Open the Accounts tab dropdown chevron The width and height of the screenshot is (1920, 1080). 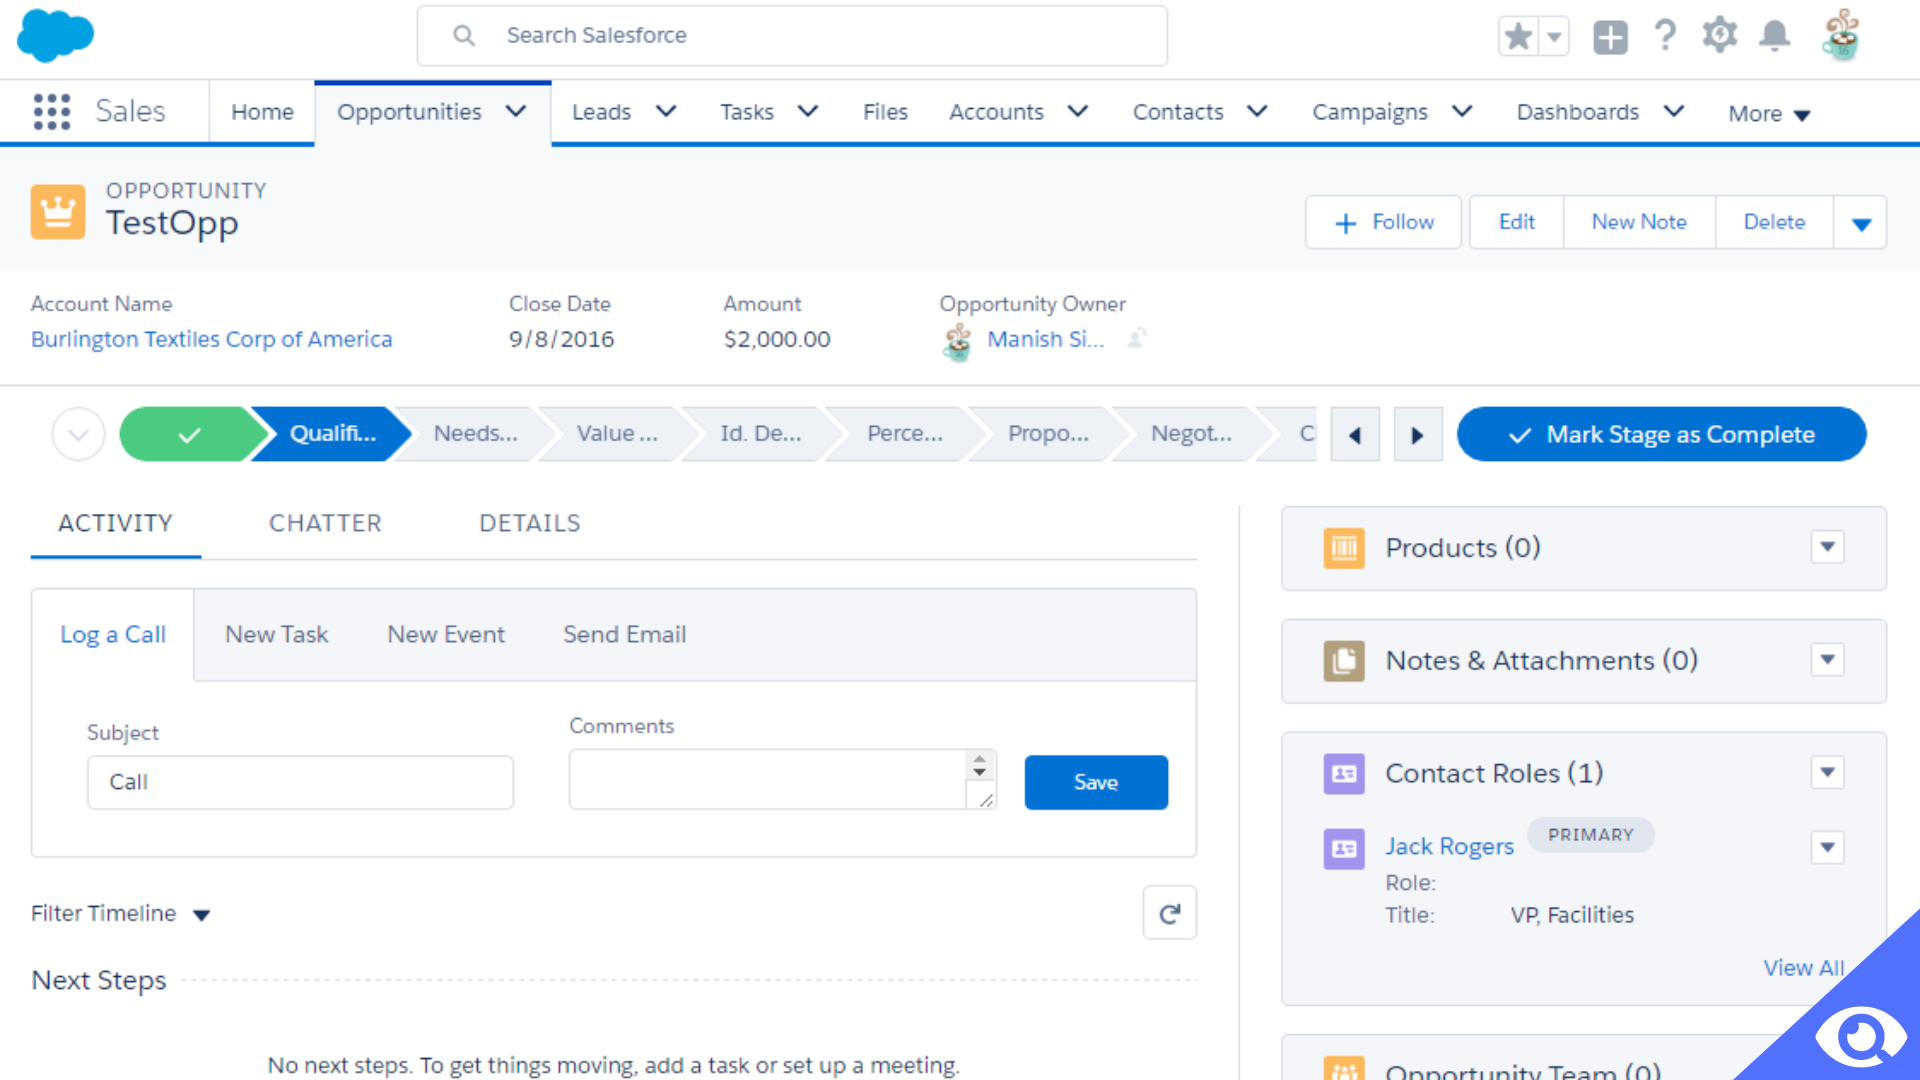[x=1078, y=112]
